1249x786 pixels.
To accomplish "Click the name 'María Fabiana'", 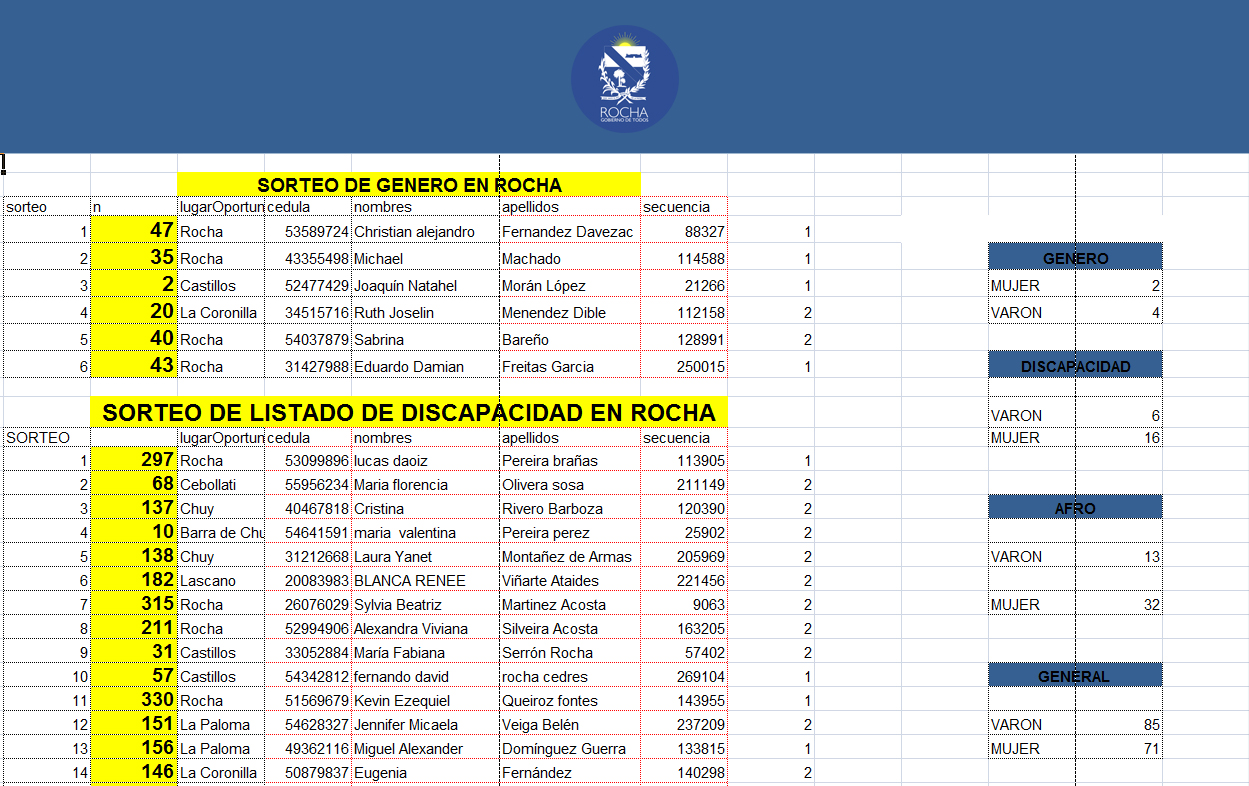I will pyautogui.click(x=399, y=652).
